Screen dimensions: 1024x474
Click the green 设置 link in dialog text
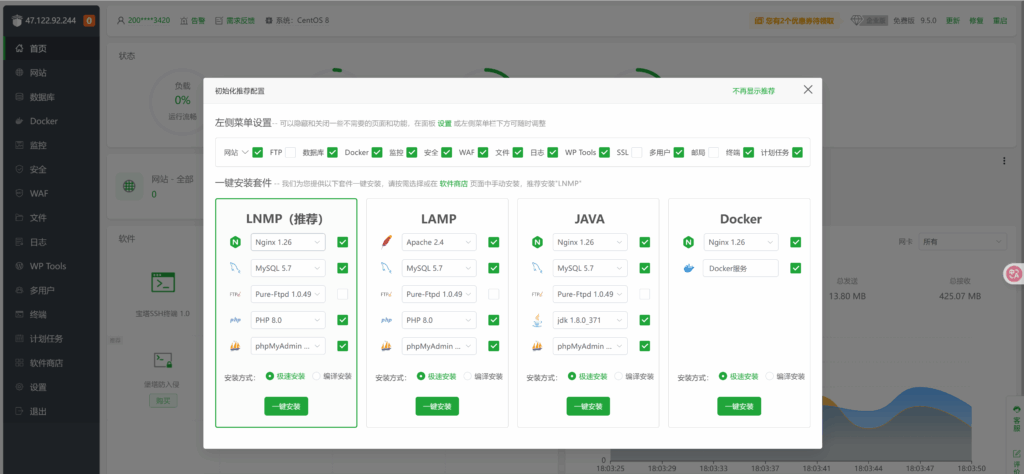coord(445,123)
